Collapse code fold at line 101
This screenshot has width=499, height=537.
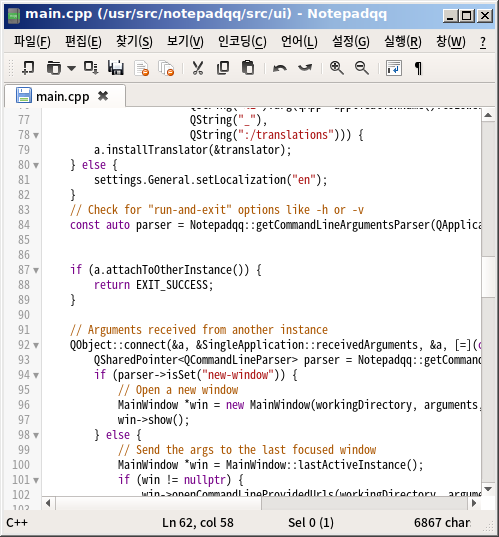(x=36, y=480)
